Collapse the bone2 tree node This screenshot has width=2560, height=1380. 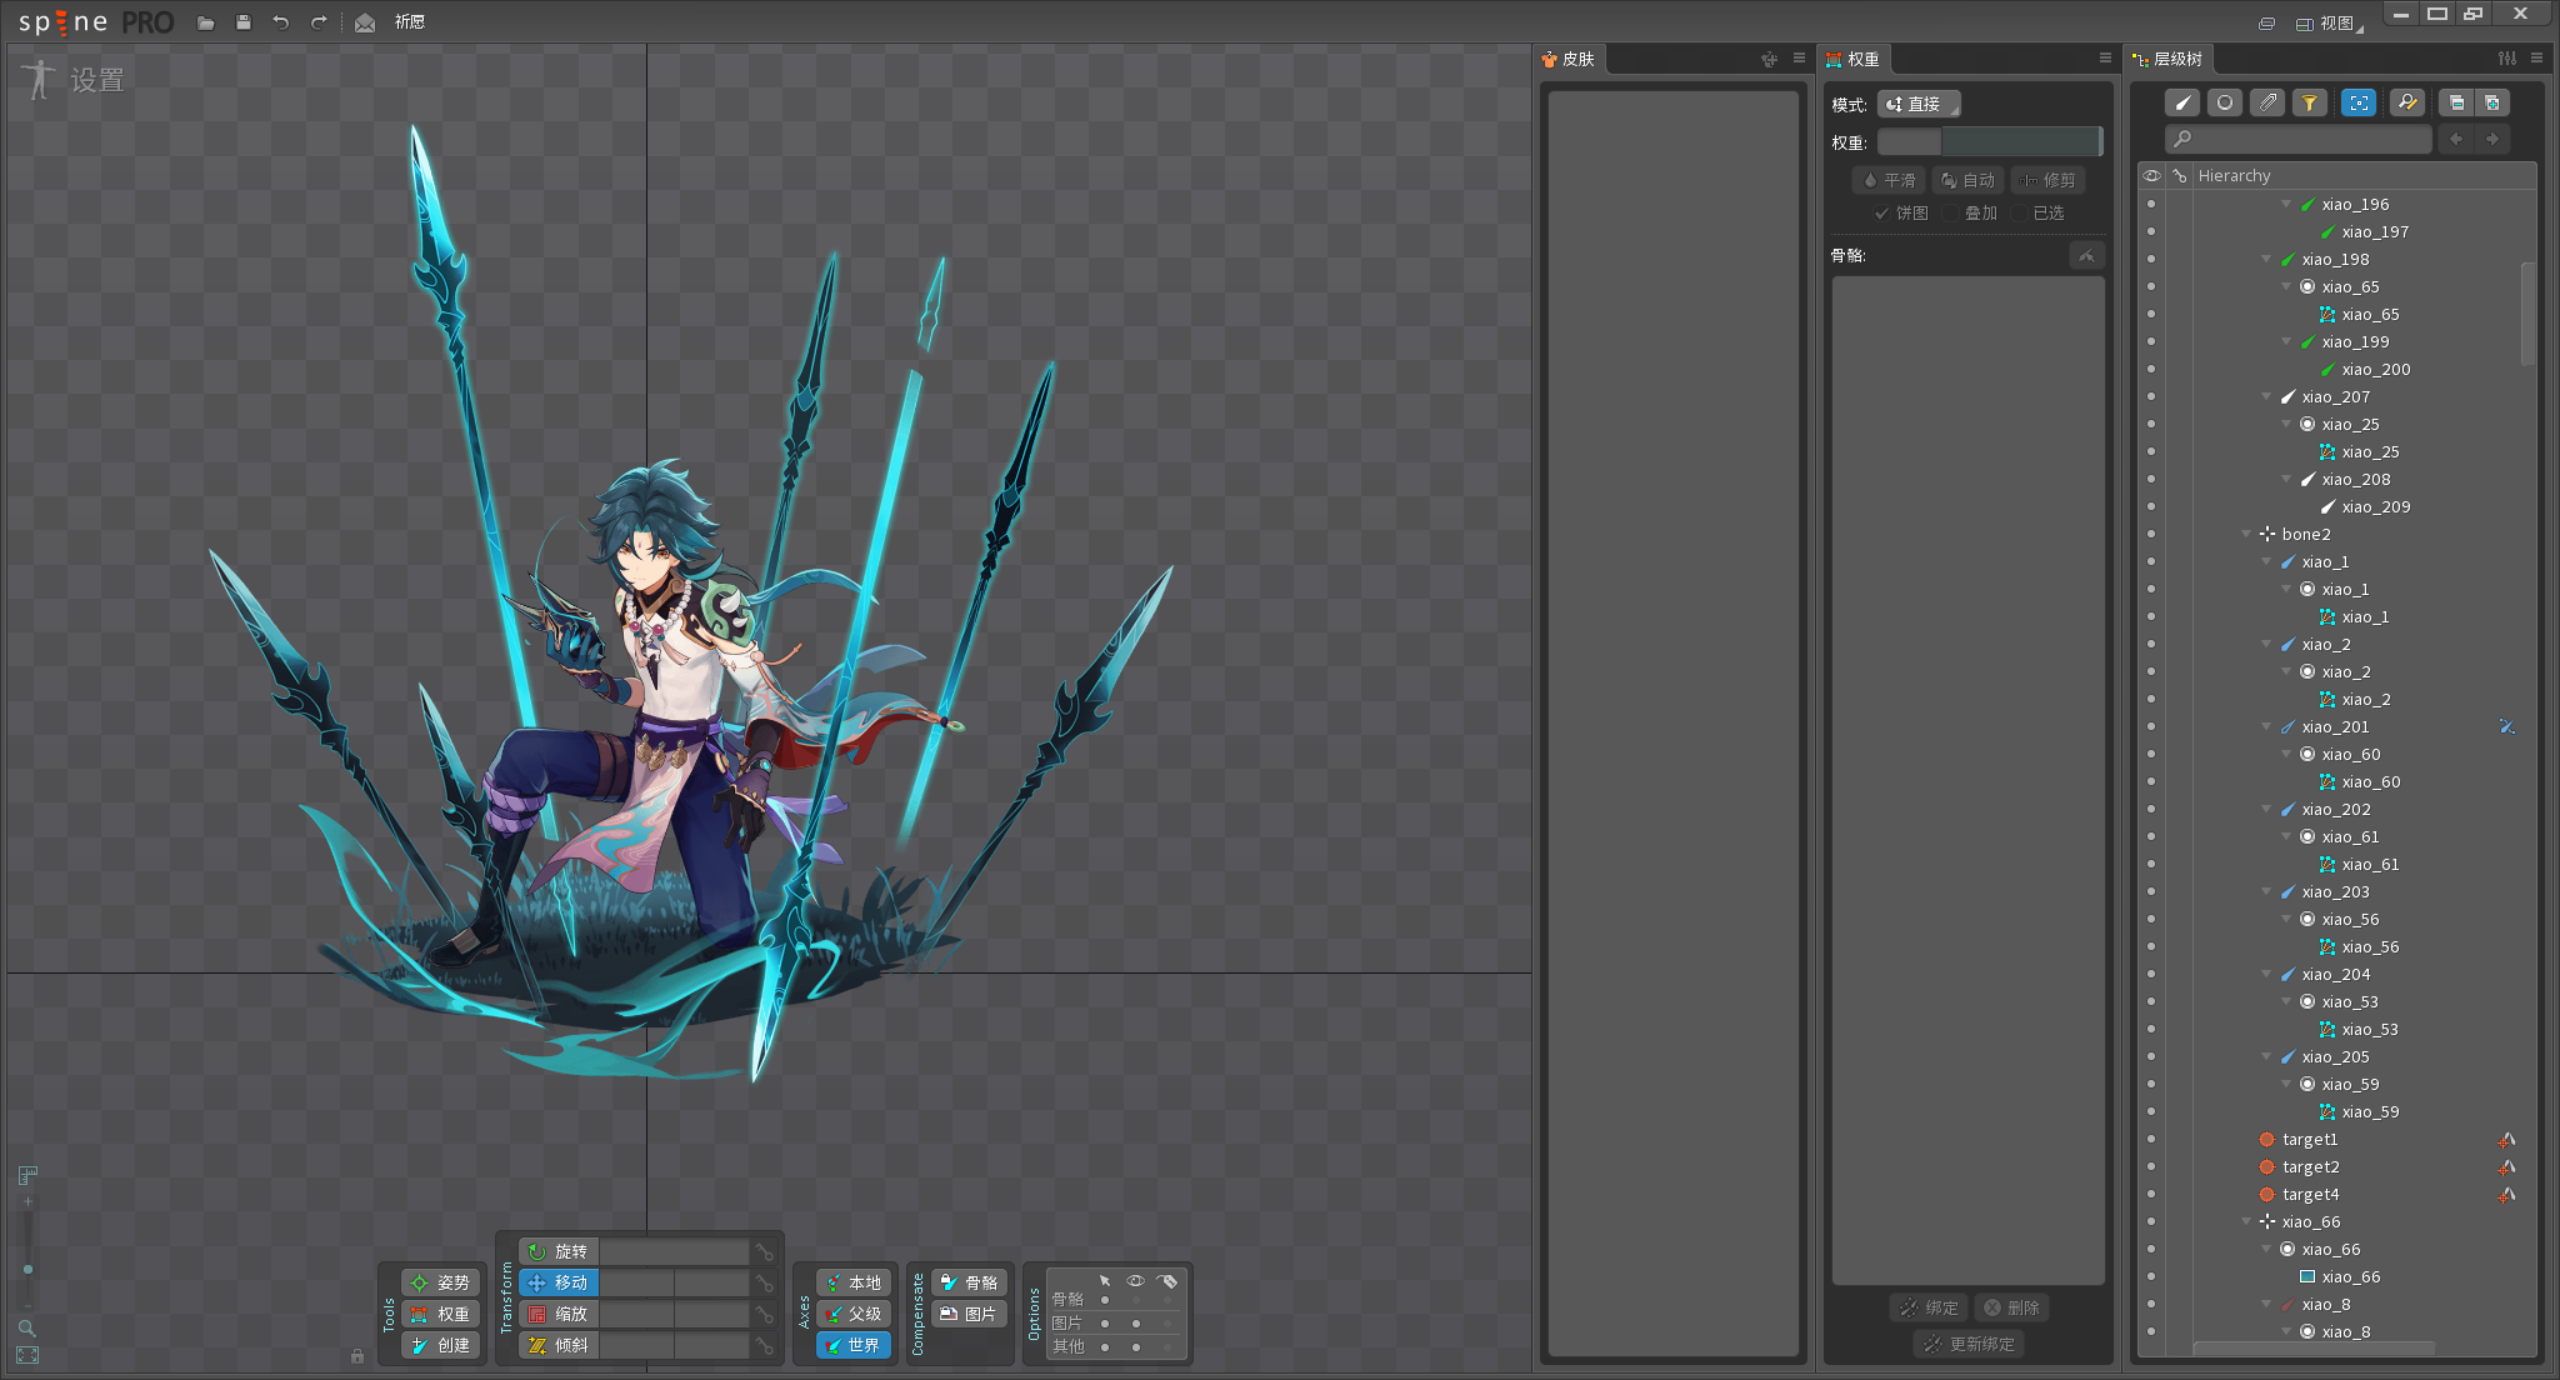click(x=2246, y=534)
